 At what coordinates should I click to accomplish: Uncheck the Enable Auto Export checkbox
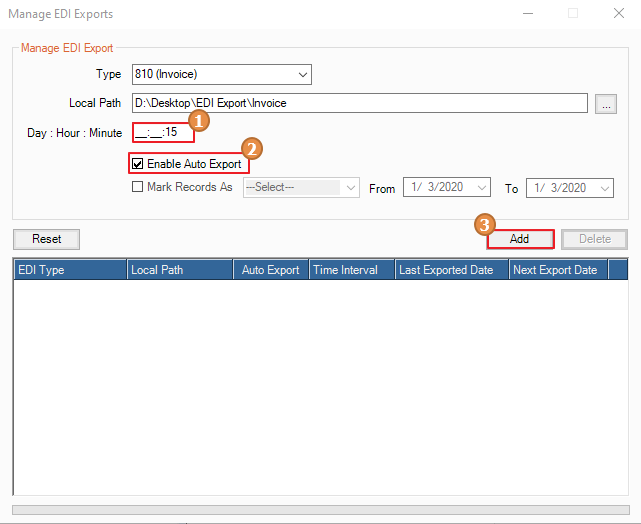point(138,163)
